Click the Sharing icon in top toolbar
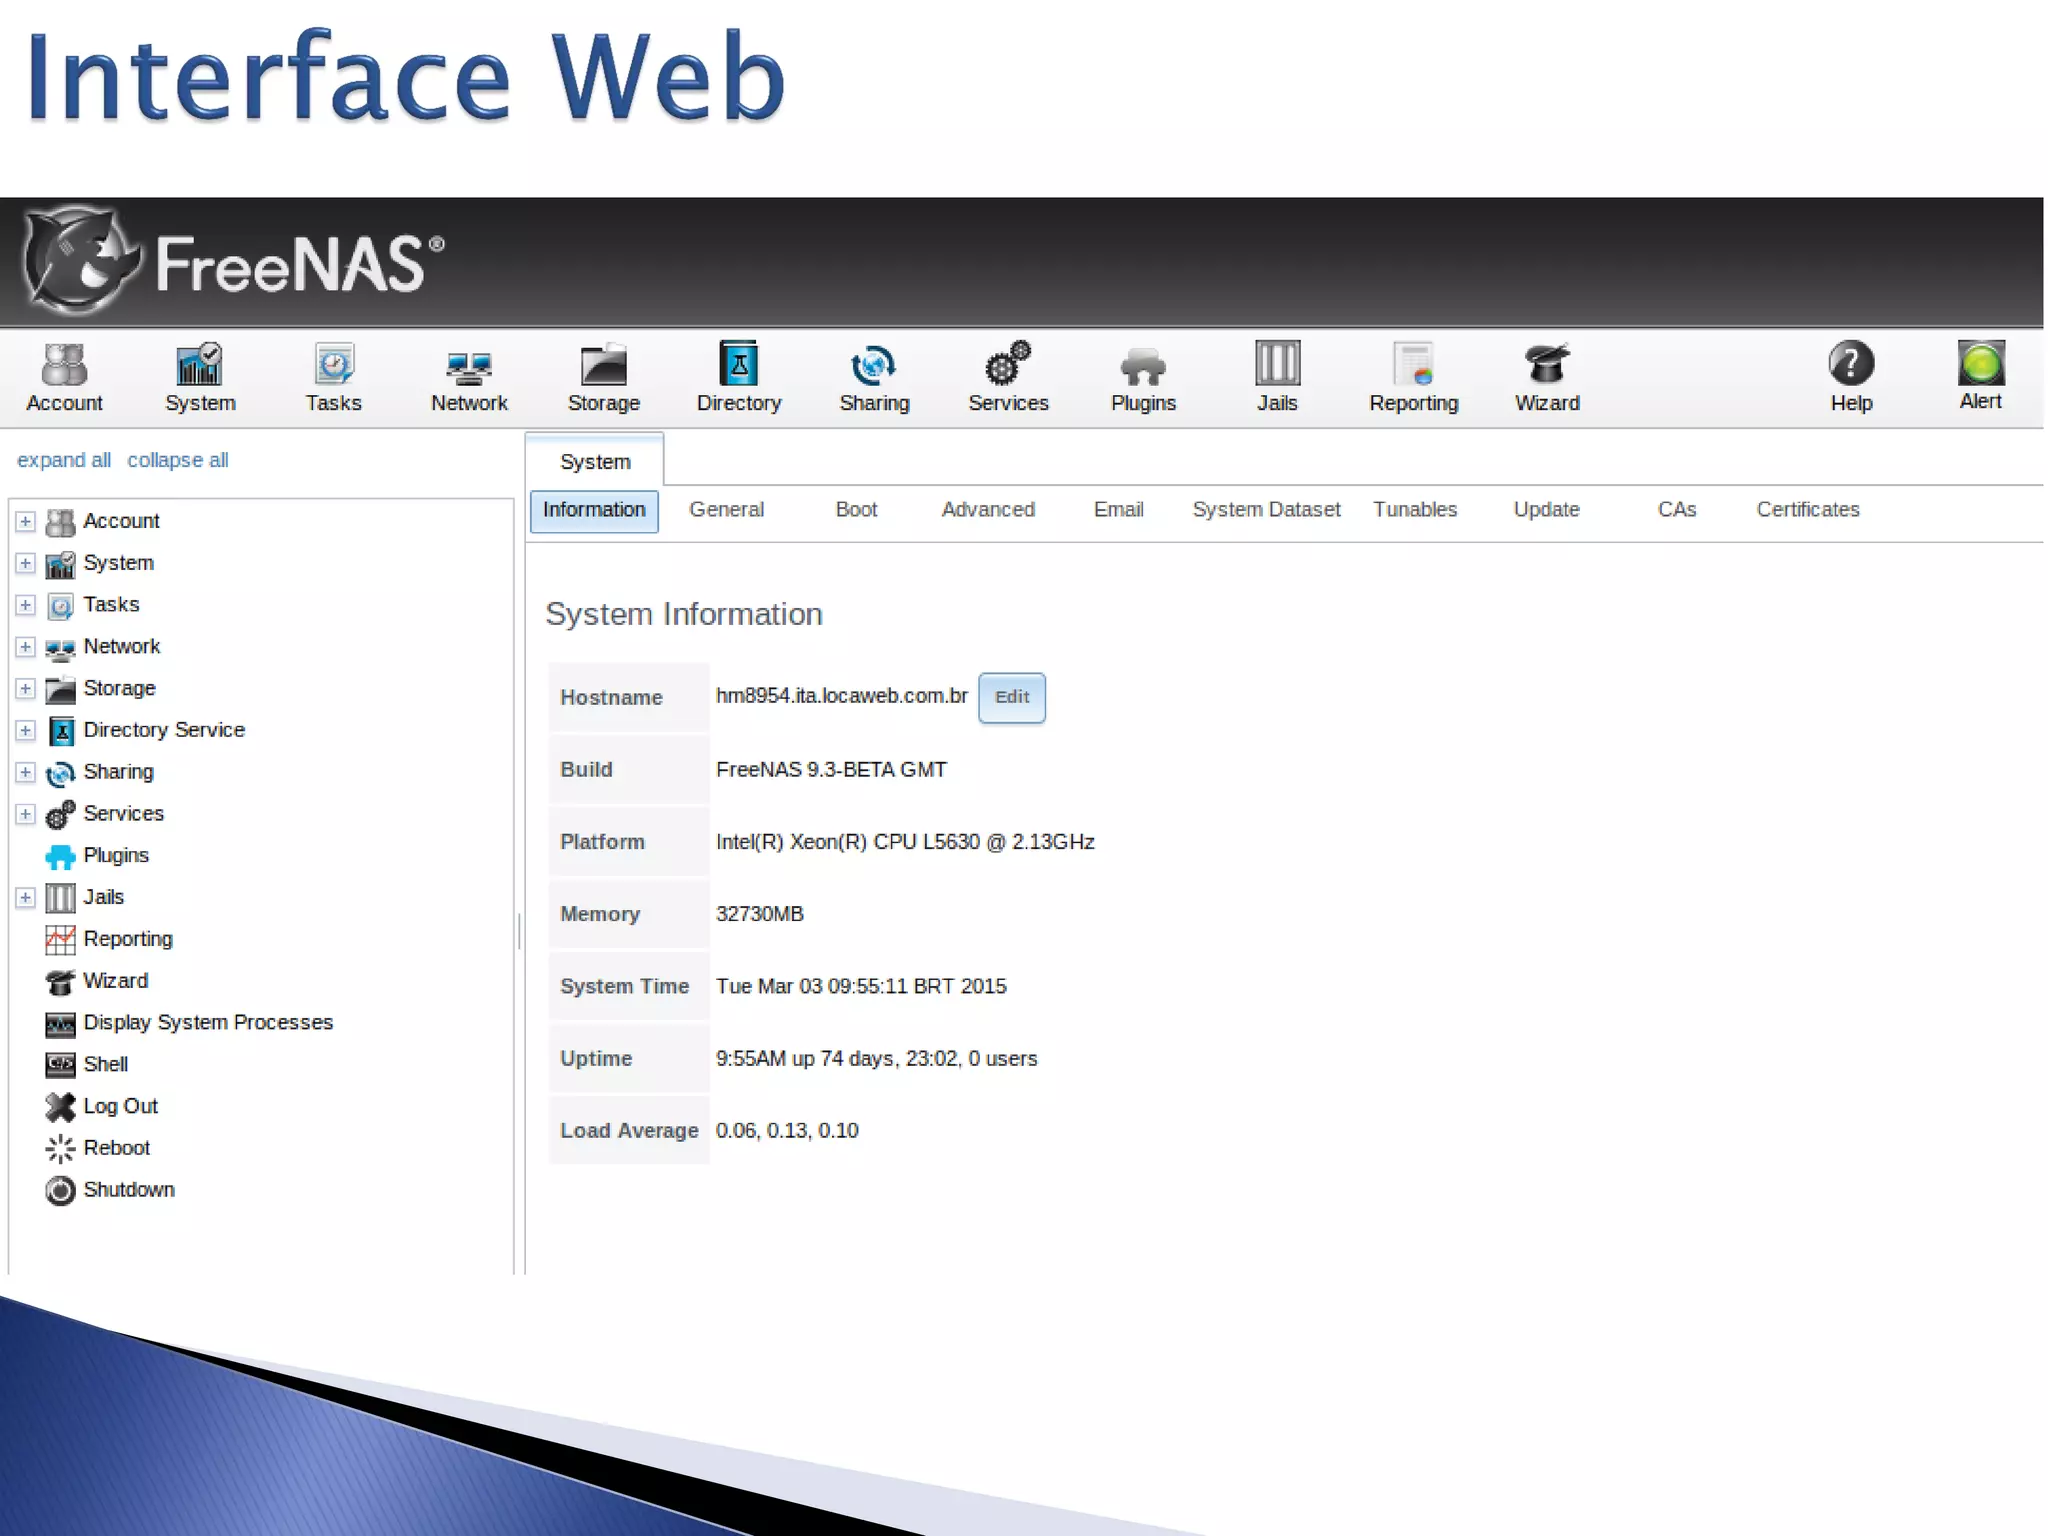 (873, 366)
